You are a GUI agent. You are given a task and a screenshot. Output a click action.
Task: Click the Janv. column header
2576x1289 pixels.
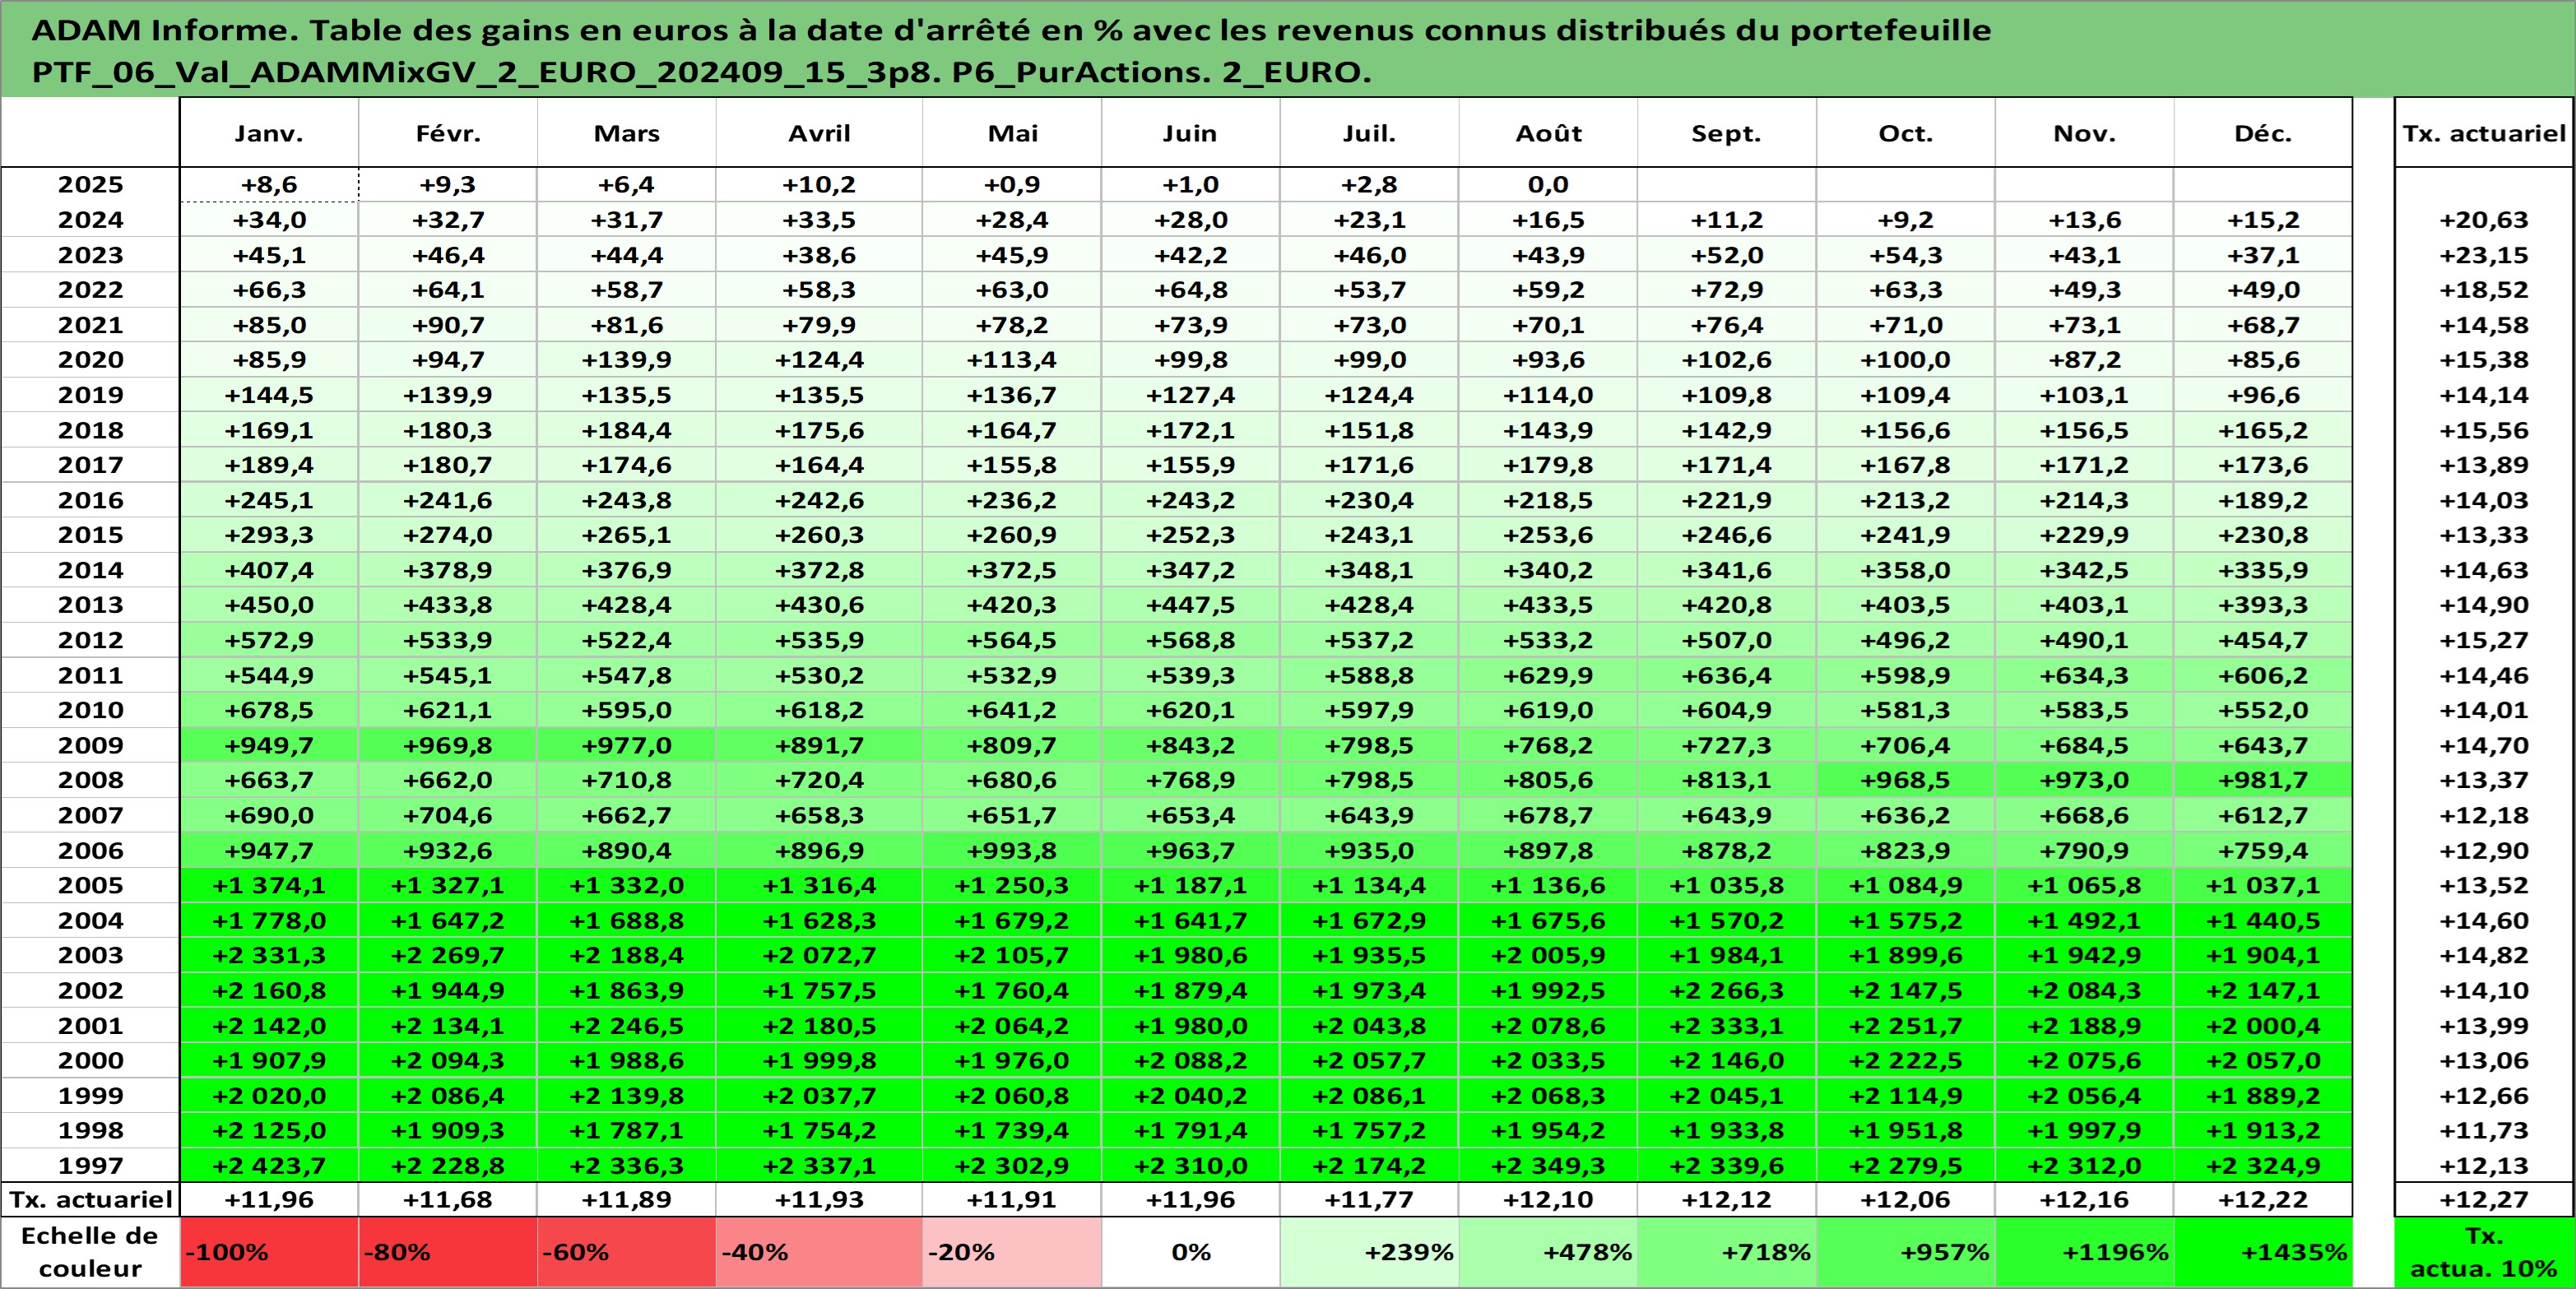click(269, 133)
